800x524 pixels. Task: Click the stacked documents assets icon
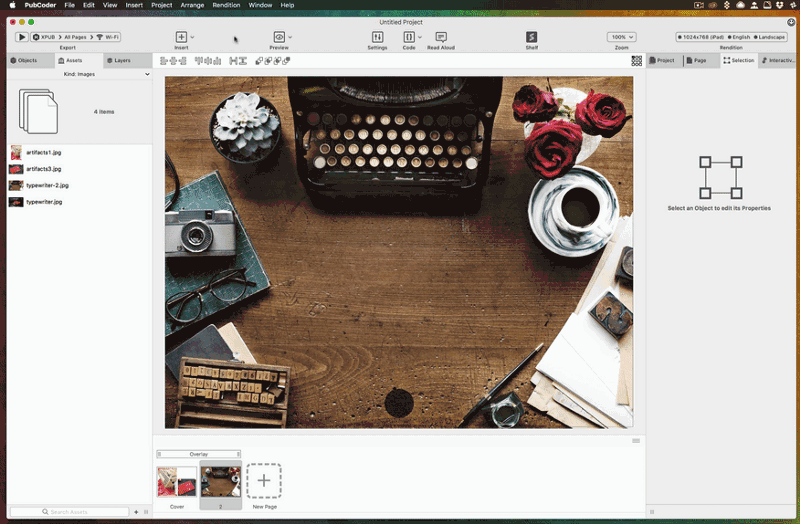pyautogui.click(x=38, y=111)
